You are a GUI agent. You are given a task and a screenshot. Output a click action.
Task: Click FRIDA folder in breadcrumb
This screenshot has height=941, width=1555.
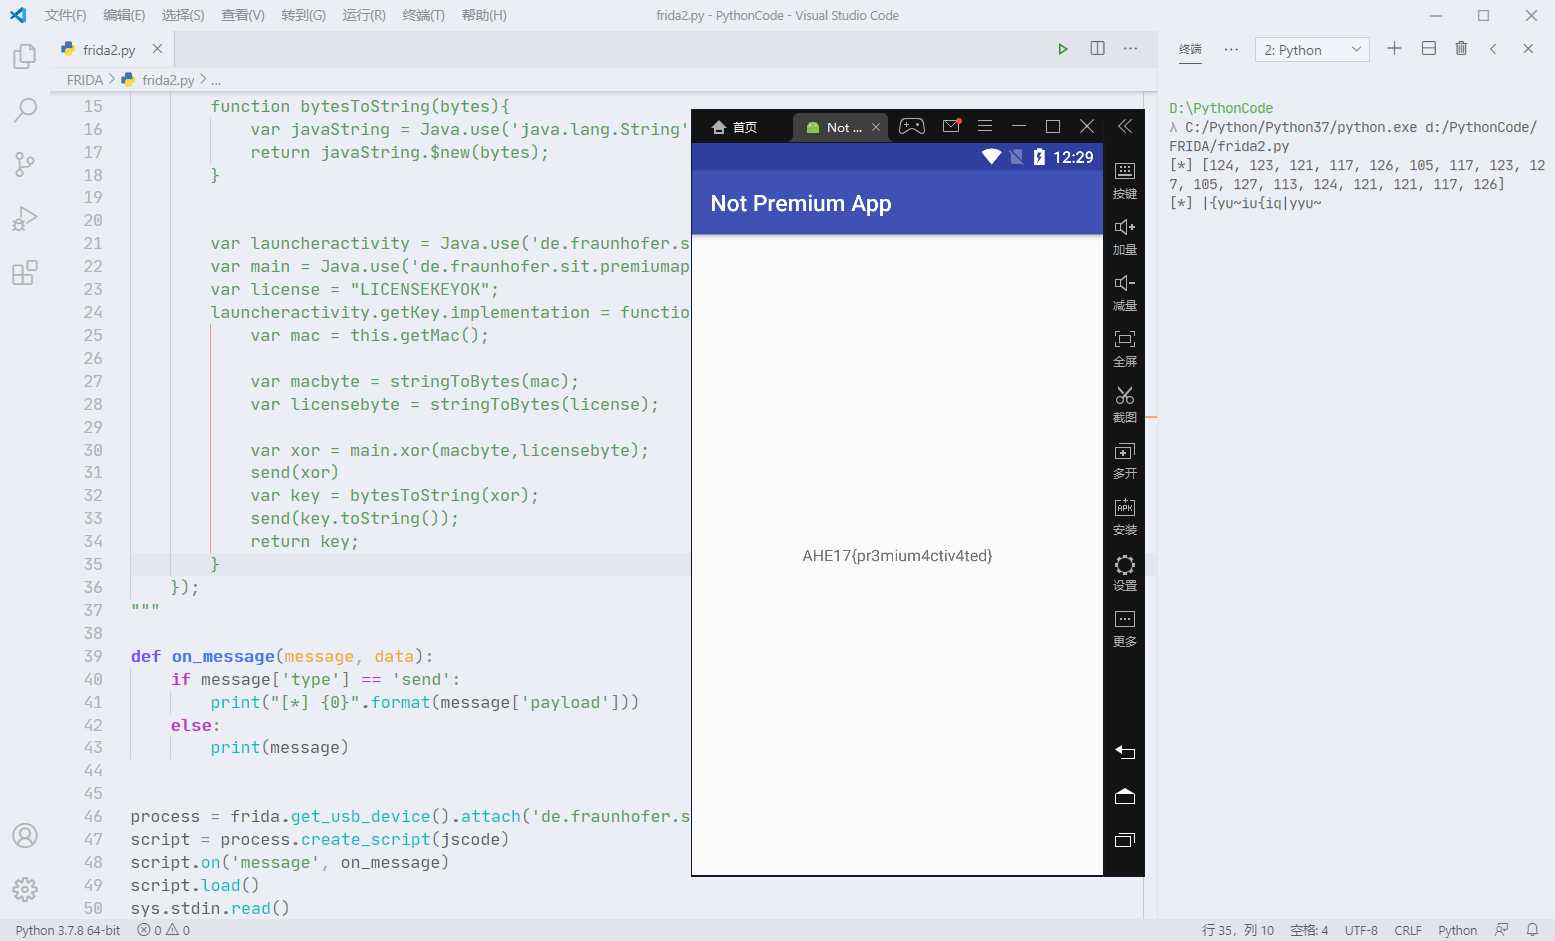pos(85,80)
